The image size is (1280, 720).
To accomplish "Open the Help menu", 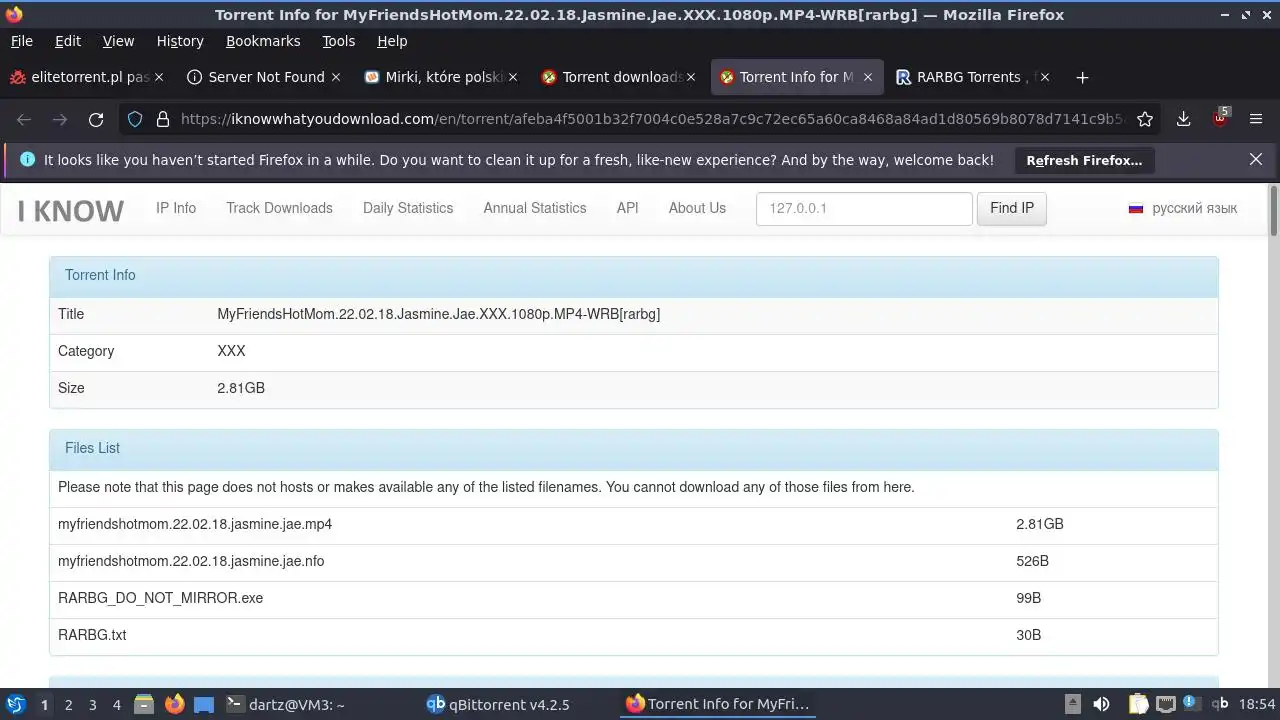I will point(392,41).
